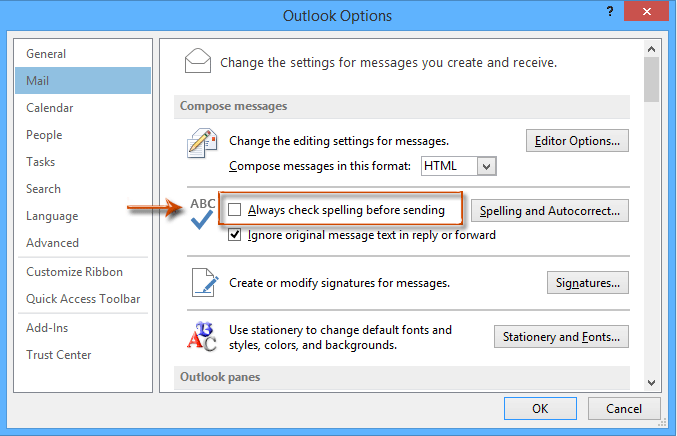The height and width of the screenshot is (436, 677).
Task: Open Spelling and Autocorrect settings
Action: [x=550, y=211]
